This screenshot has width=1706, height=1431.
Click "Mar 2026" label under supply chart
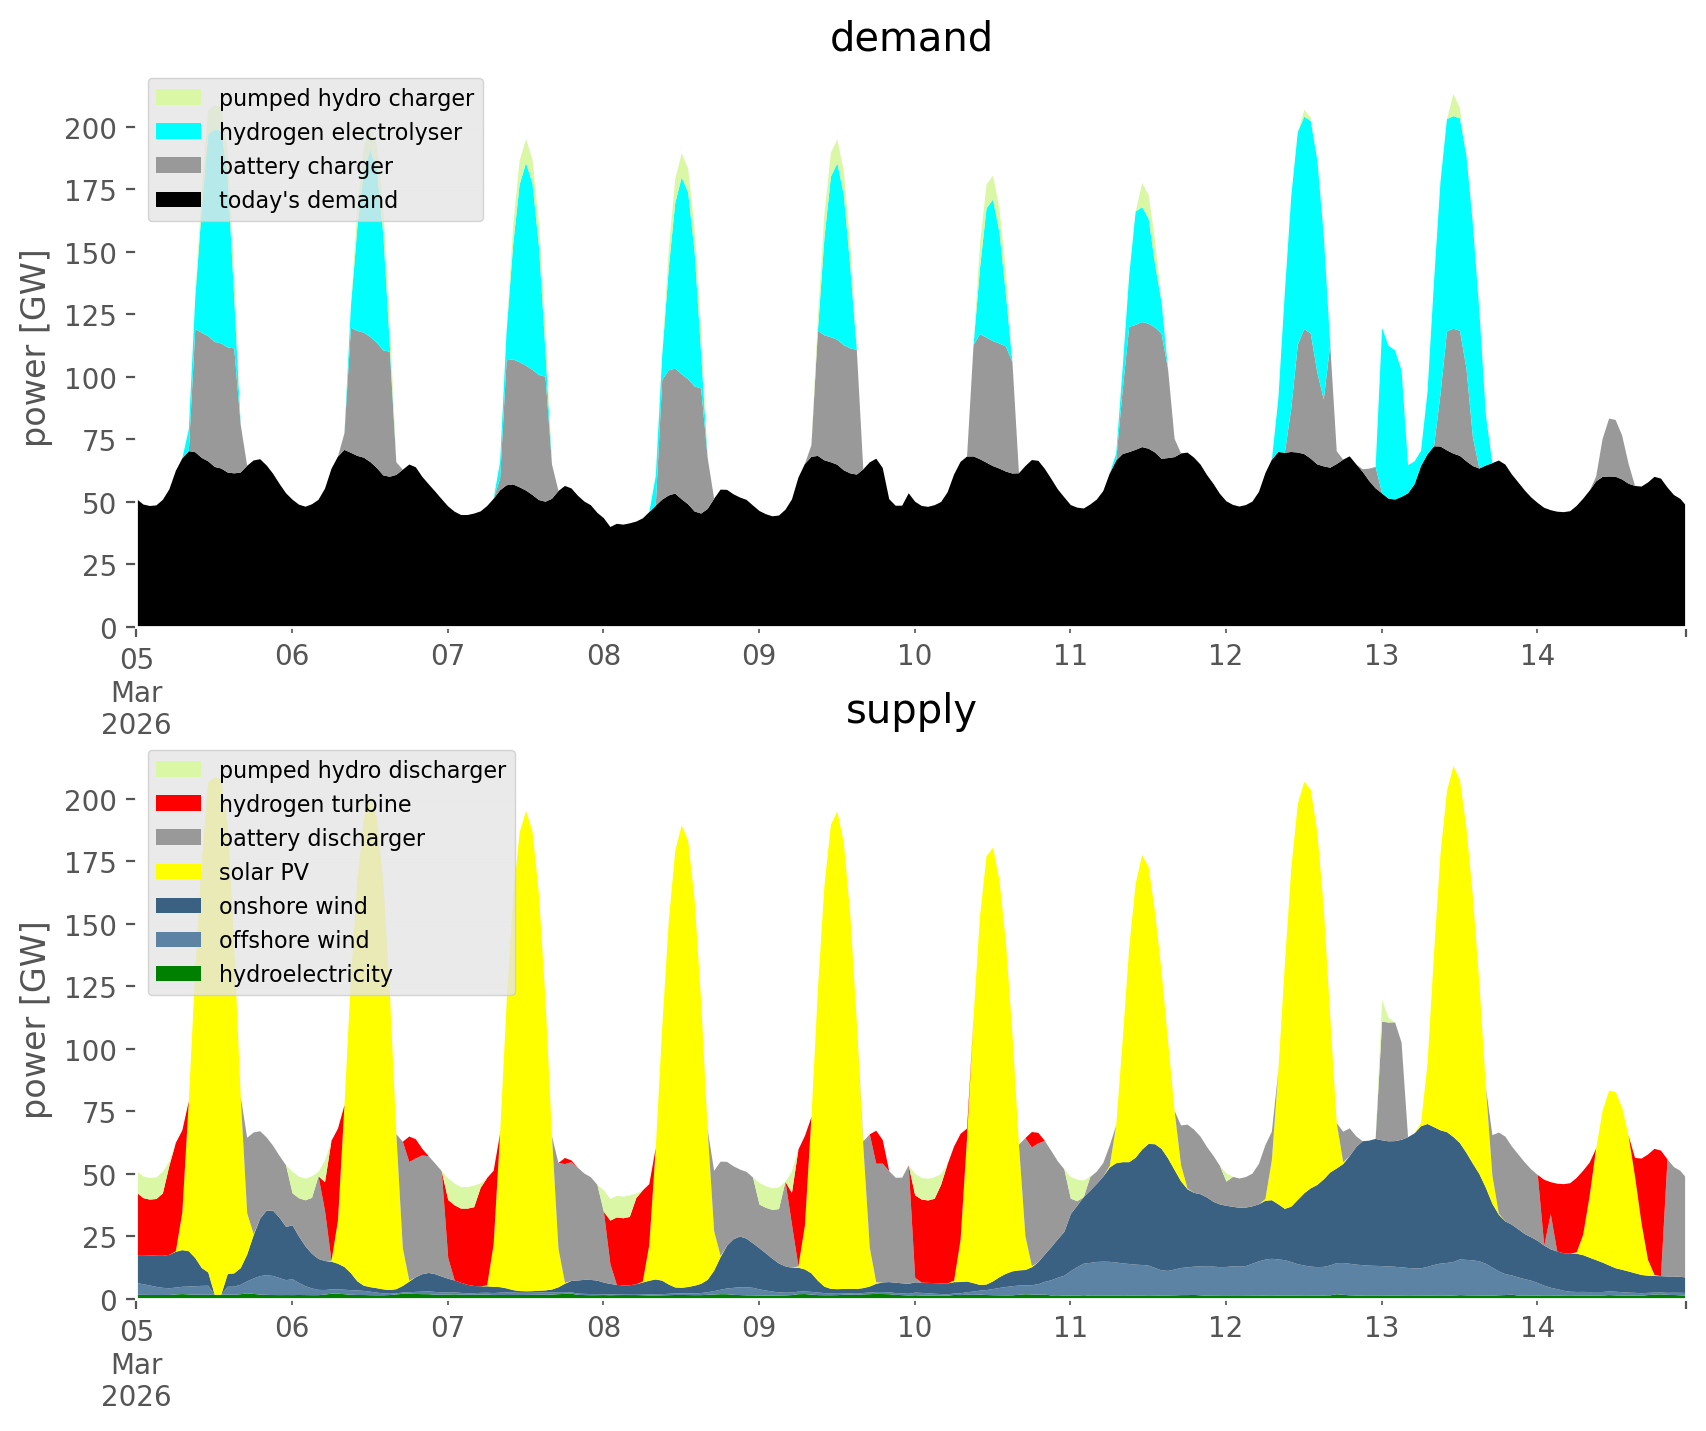point(136,1380)
